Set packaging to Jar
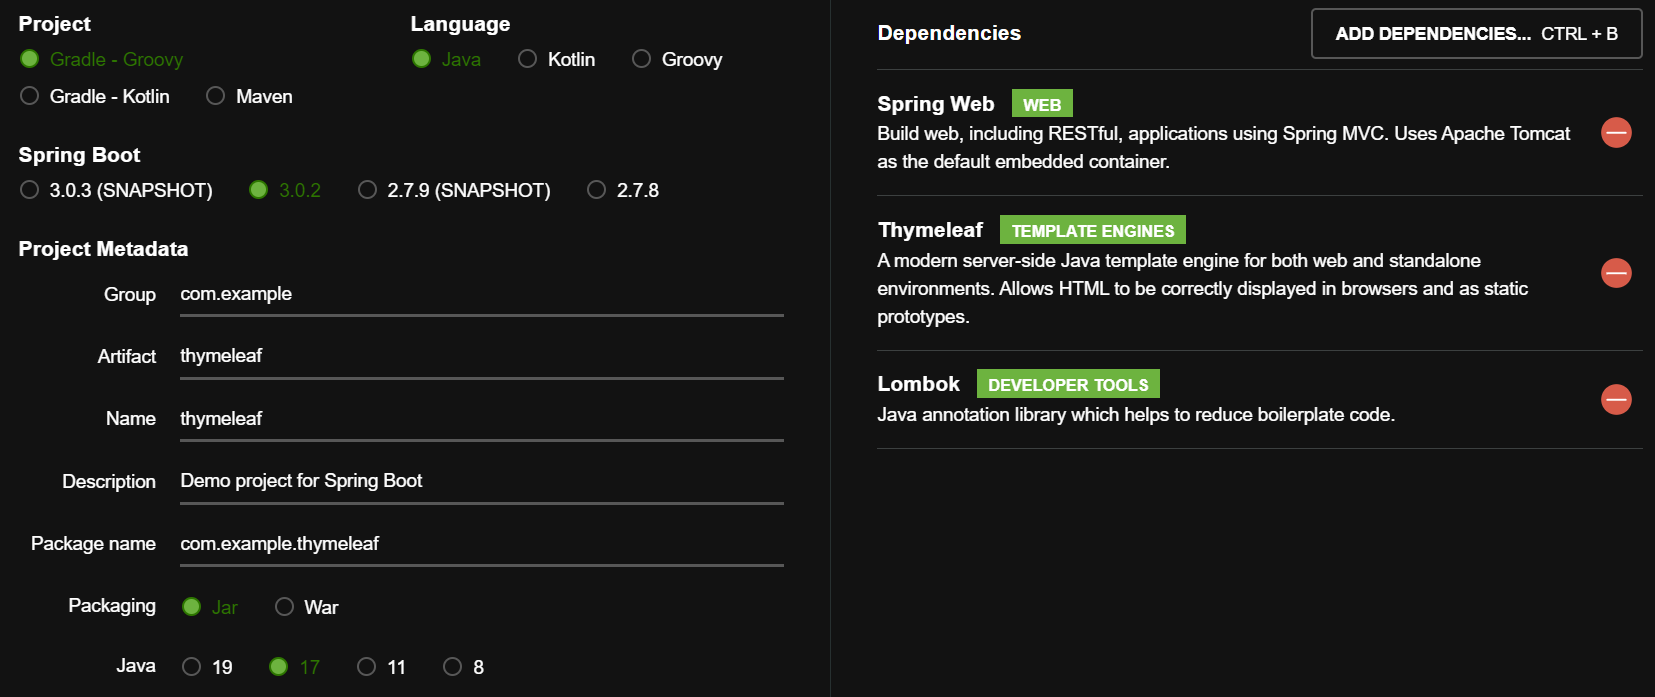The image size is (1655, 697). point(210,607)
